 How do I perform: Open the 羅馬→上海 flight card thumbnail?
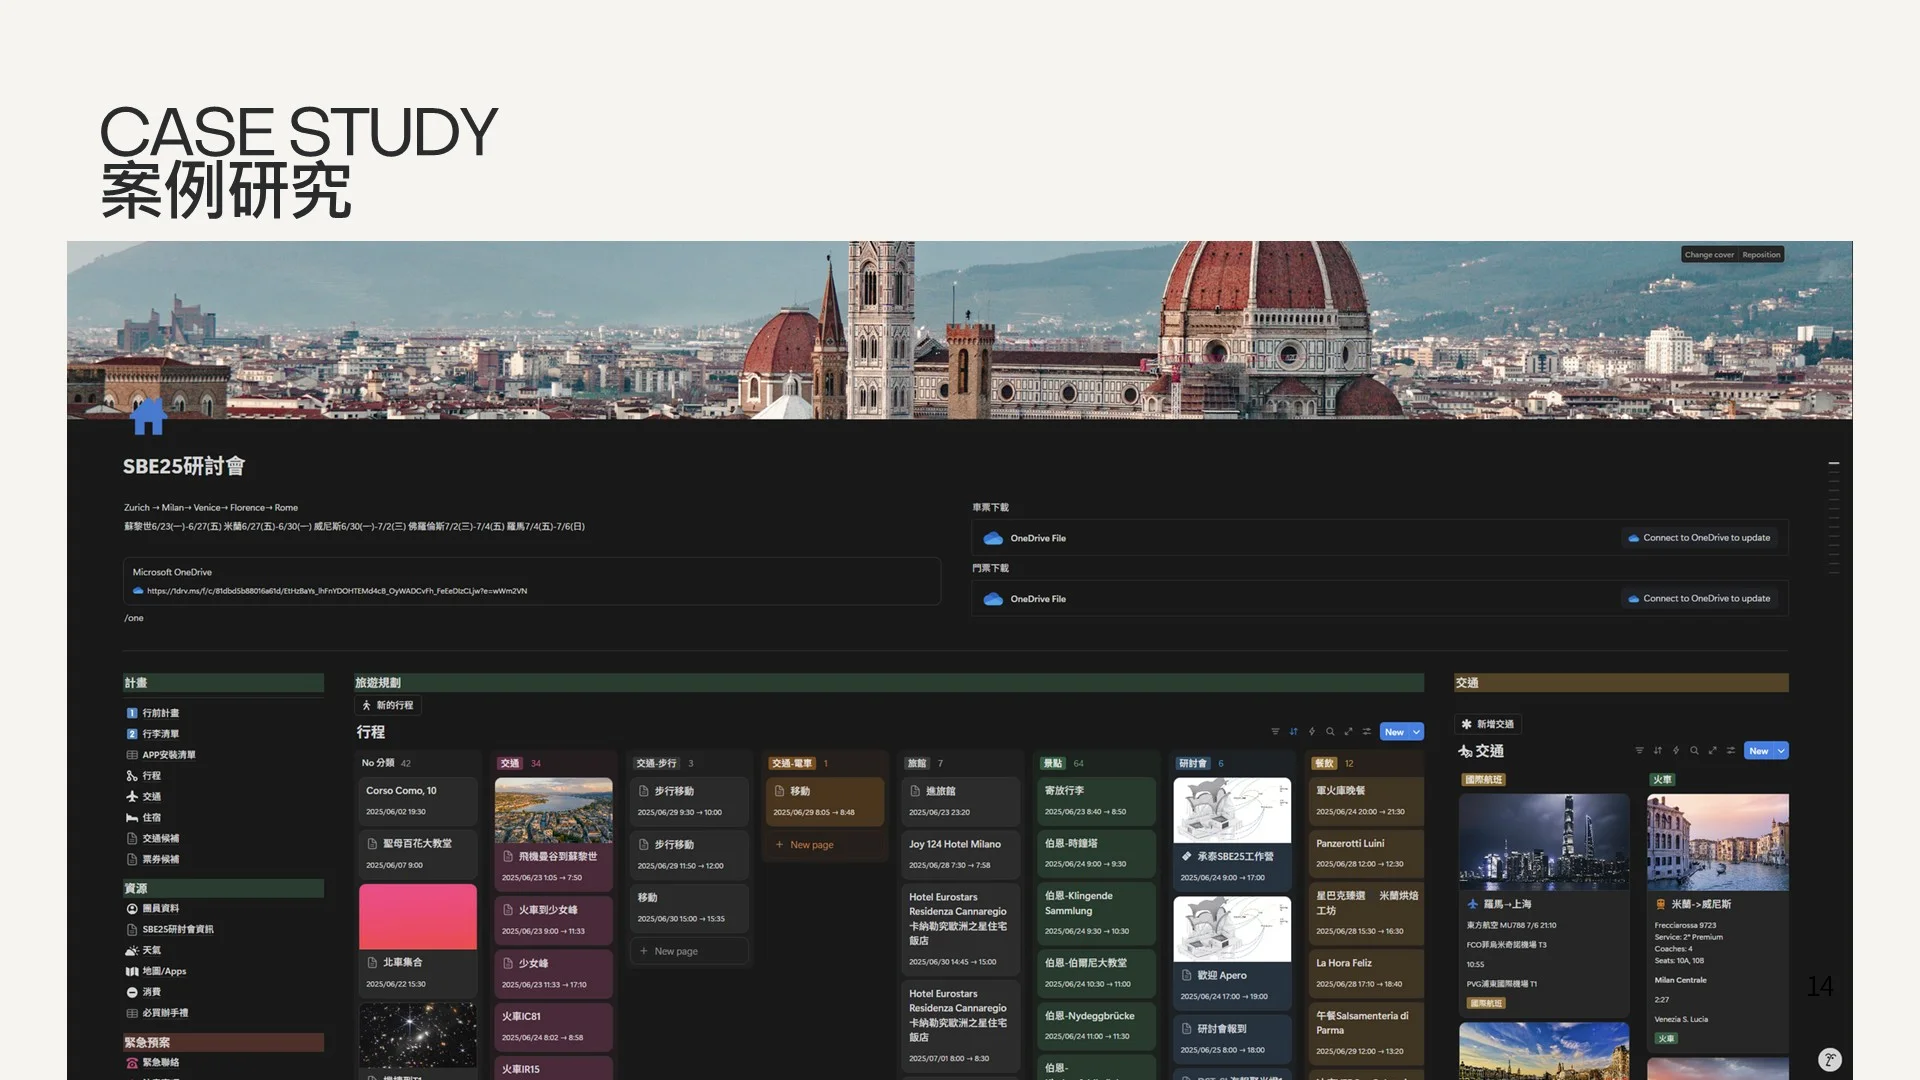point(1543,842)
